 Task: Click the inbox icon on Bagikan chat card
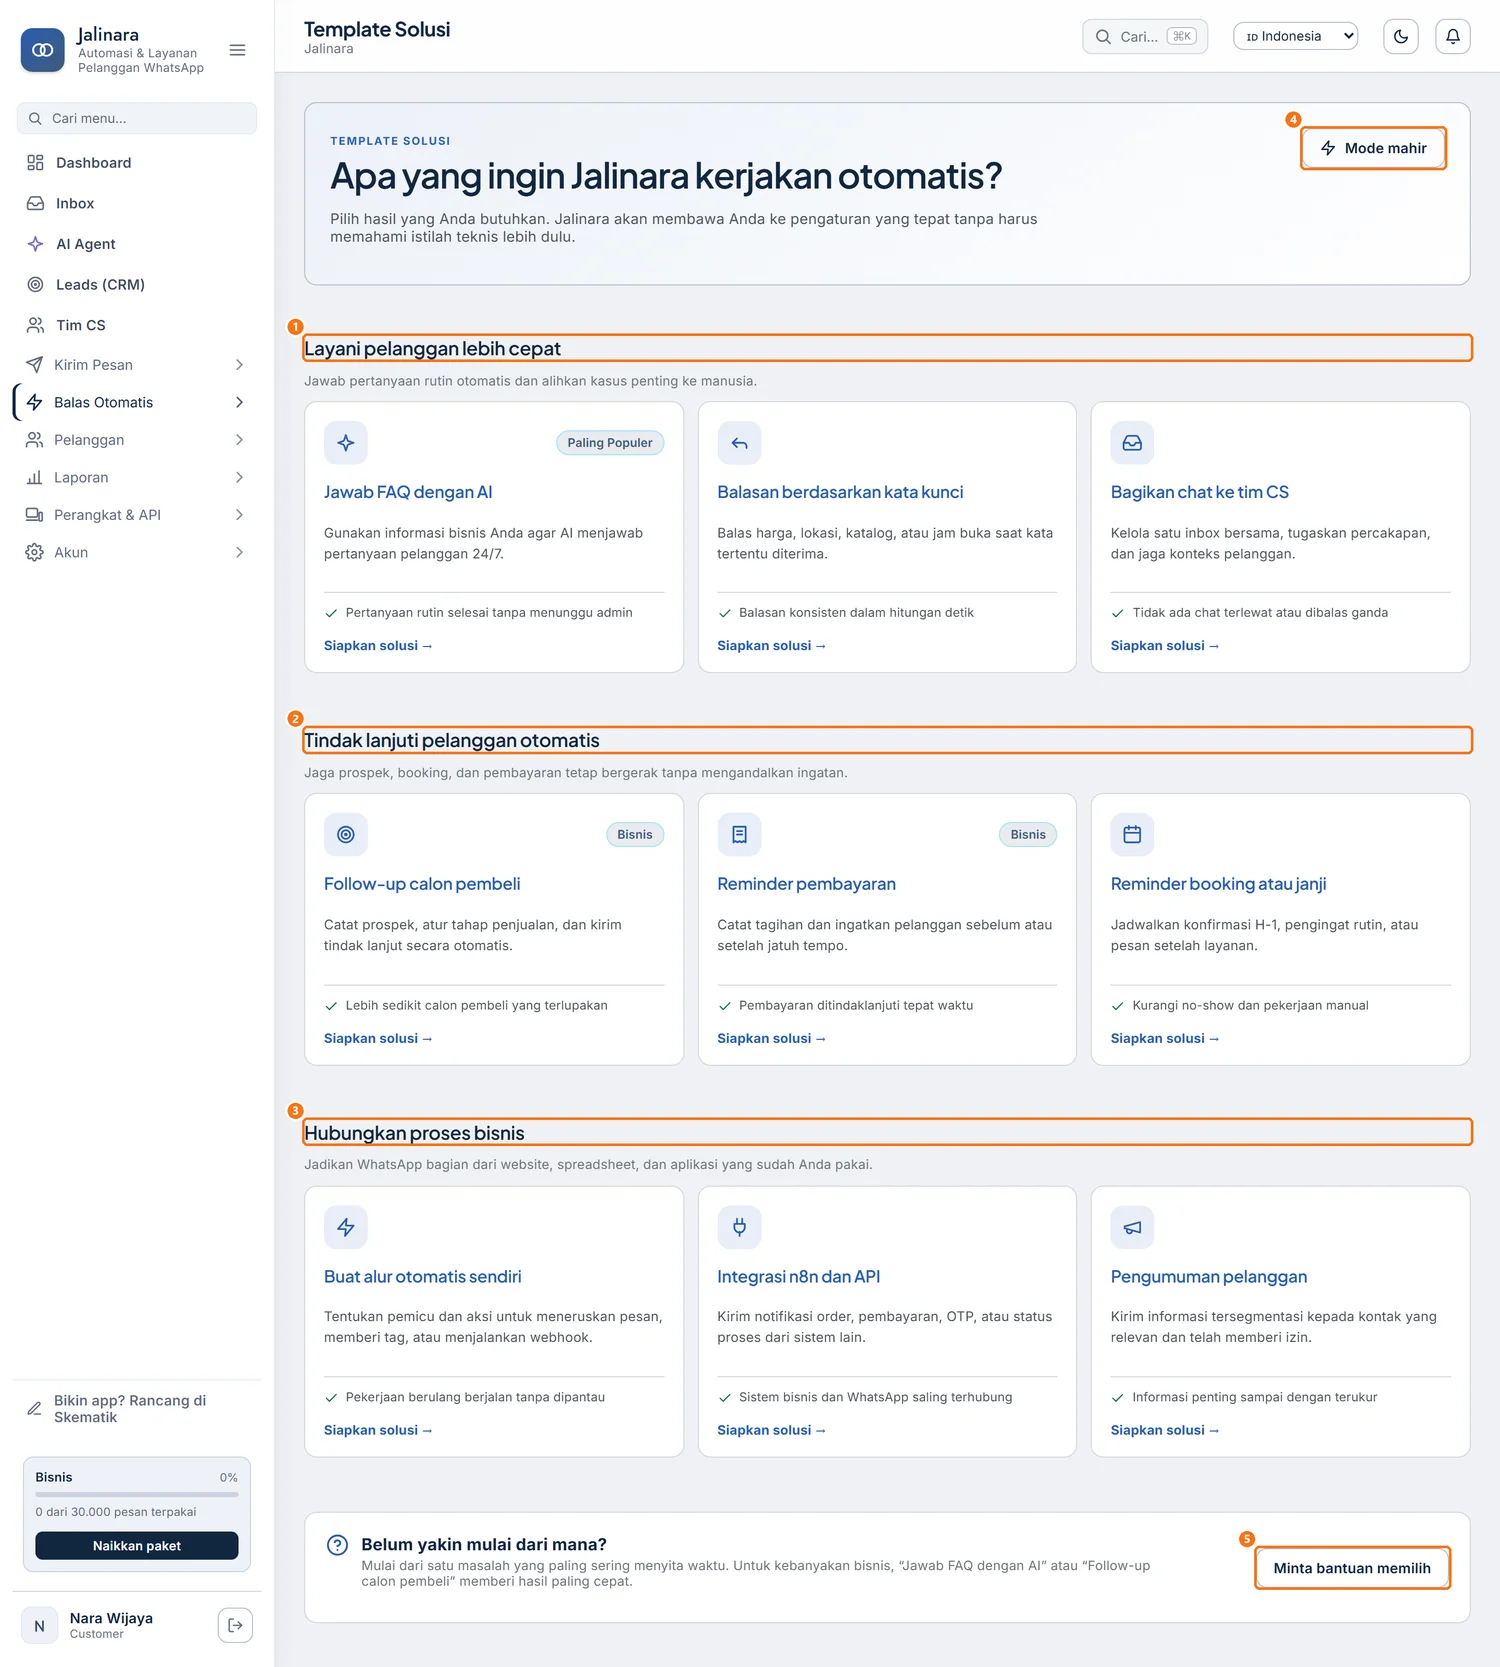coord(1132,443)
